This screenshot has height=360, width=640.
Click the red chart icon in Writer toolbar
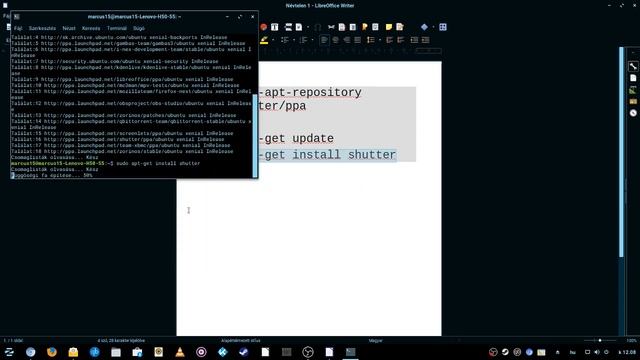263,27
